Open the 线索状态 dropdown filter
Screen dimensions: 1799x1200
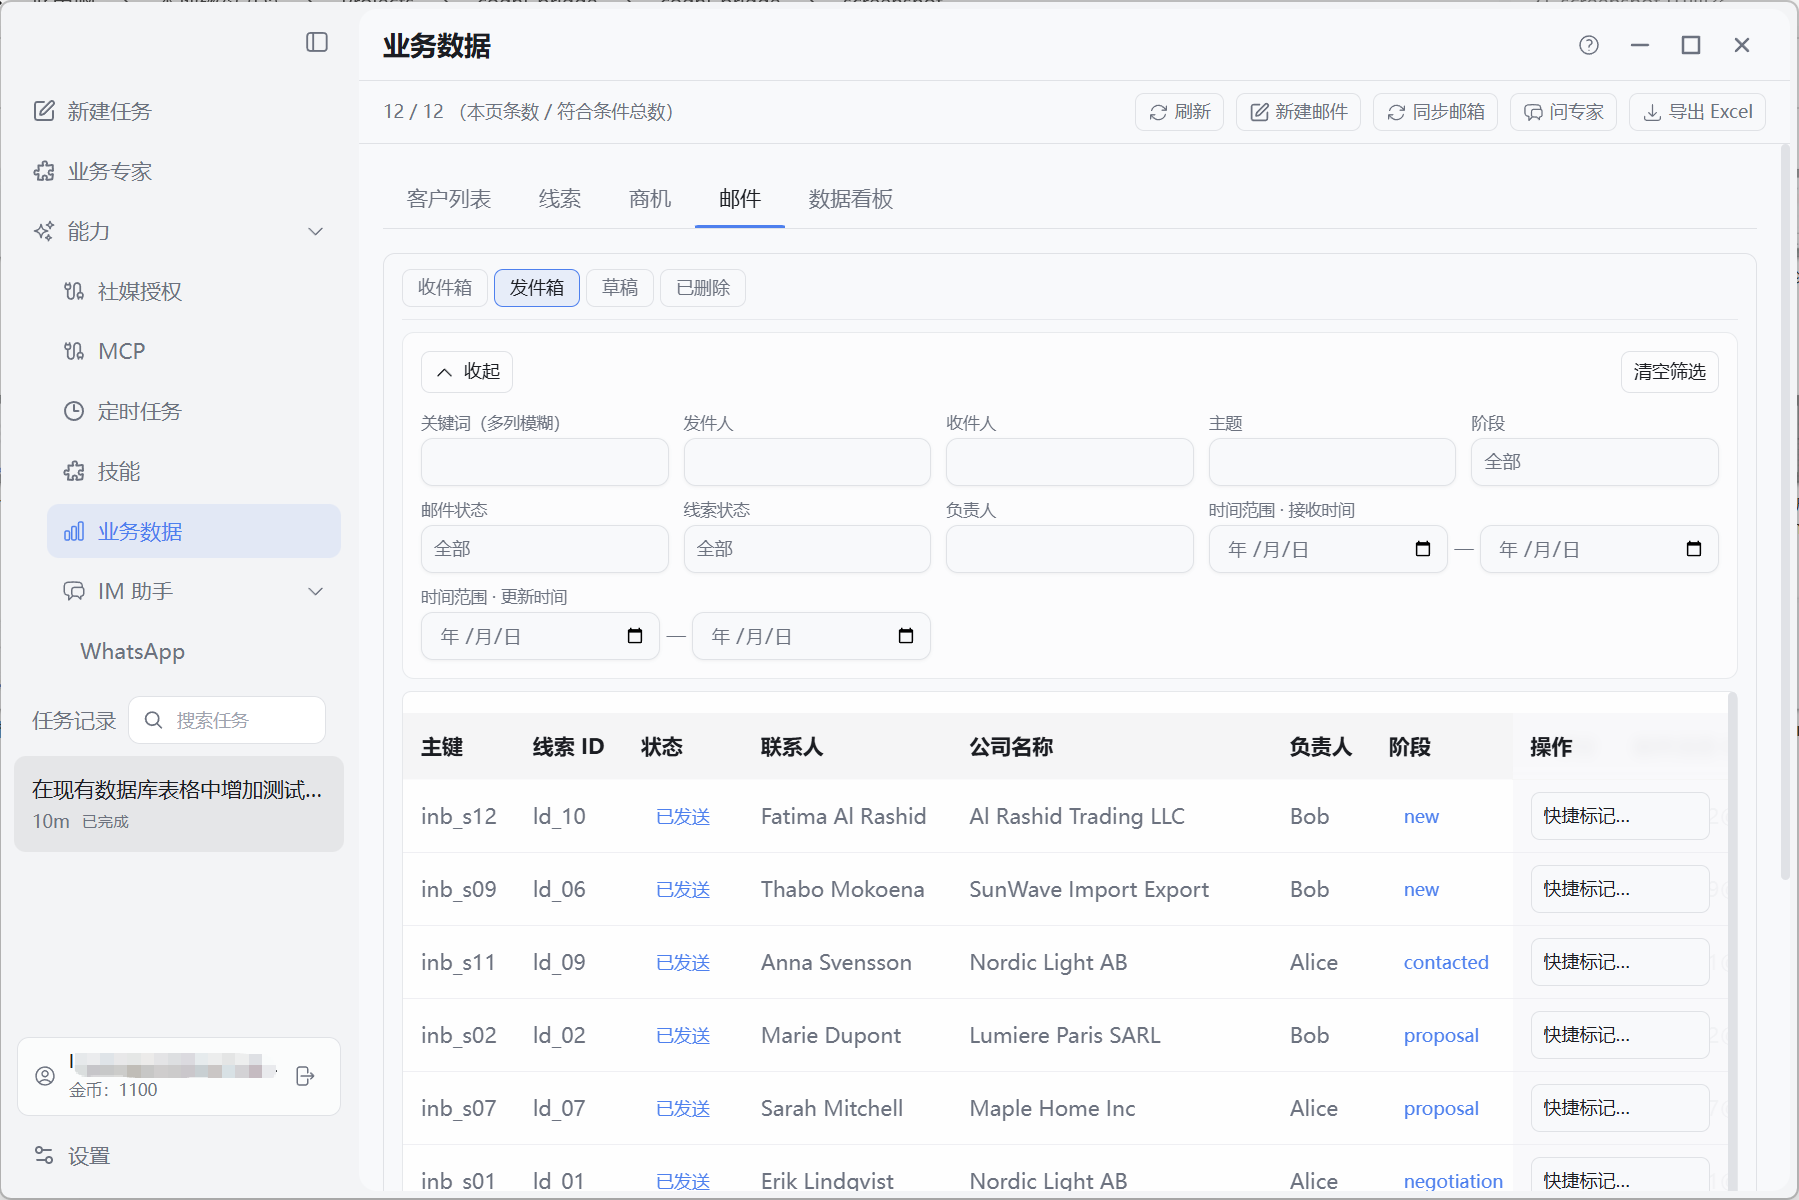807,549
